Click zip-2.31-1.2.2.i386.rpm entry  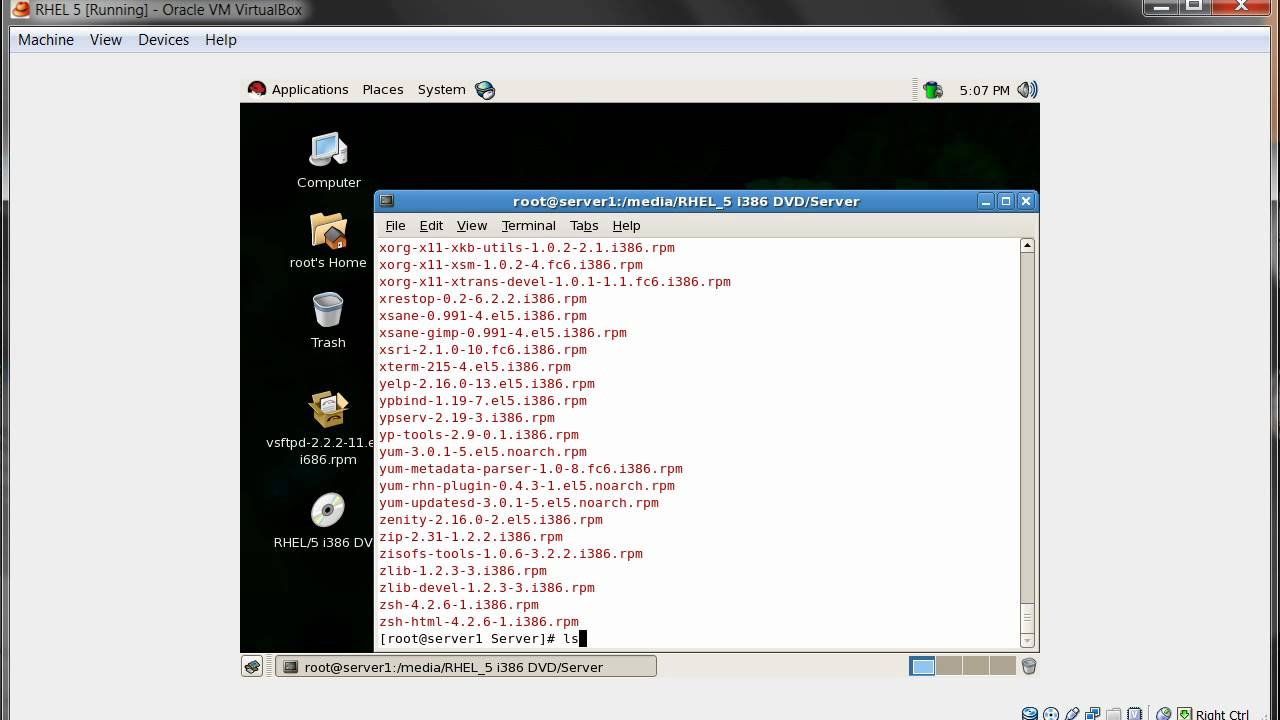coord(471,536)
